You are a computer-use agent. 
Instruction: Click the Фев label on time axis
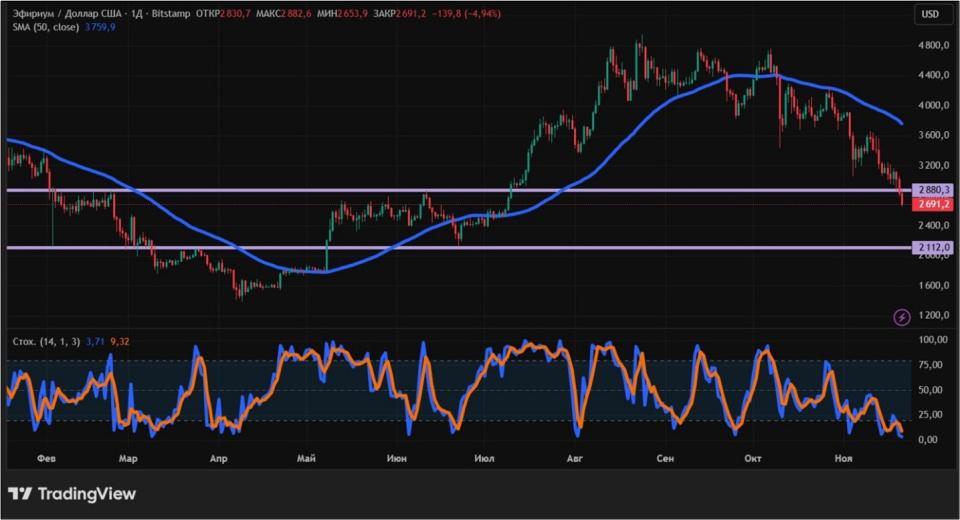[45, 458]
